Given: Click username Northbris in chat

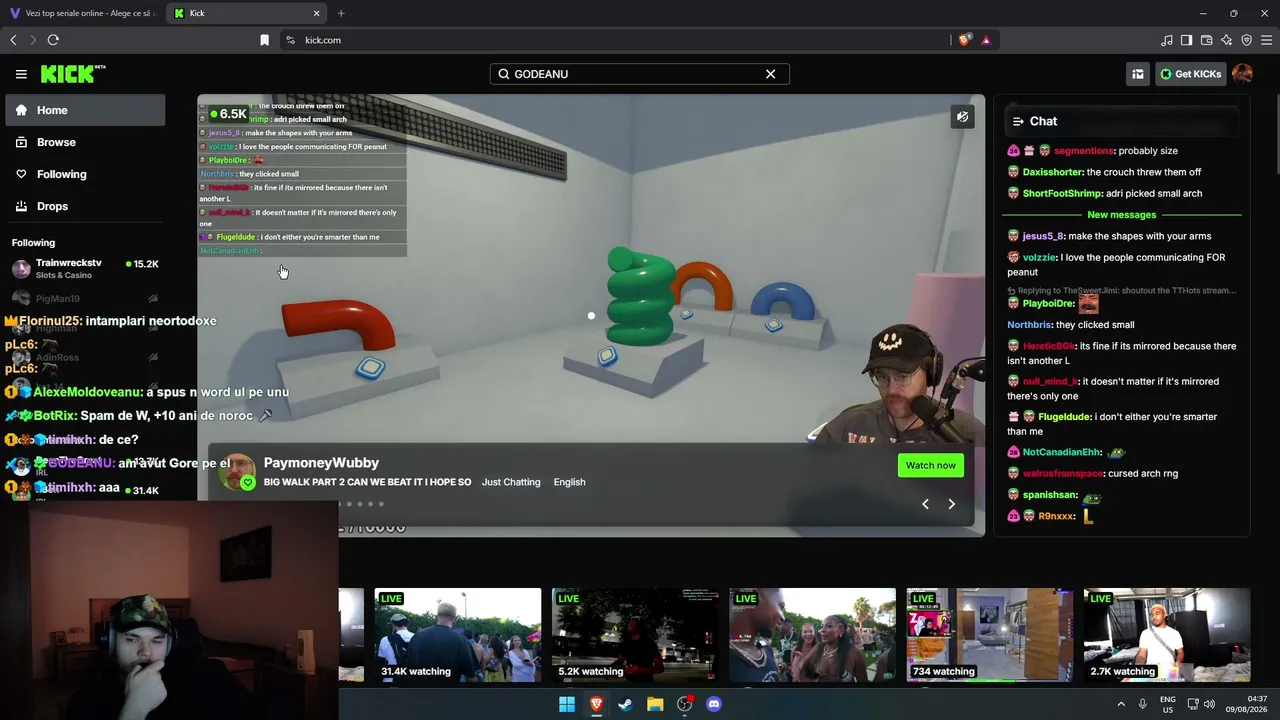Looking at the screenshot, I should click(x=1029, y=325).
